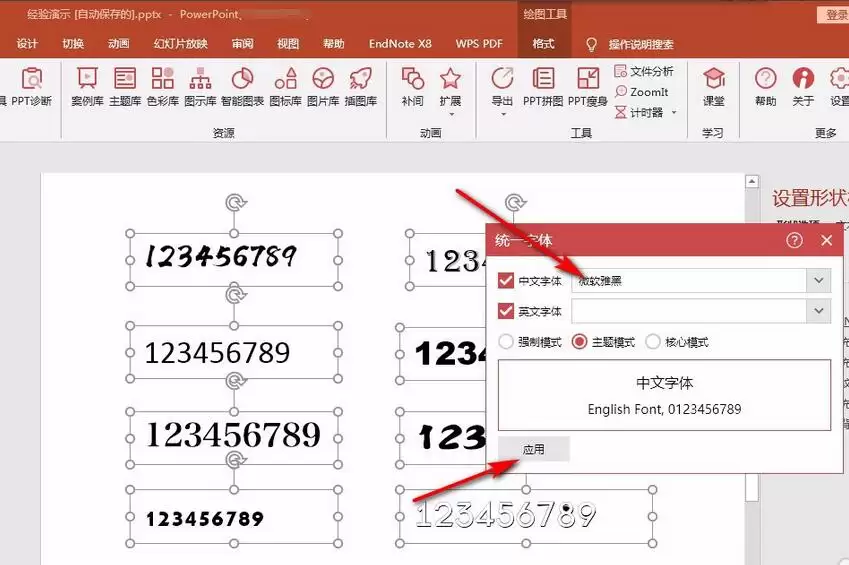Switch to the 幻灯片放映 ribbon tab

[x=180, y=44]
